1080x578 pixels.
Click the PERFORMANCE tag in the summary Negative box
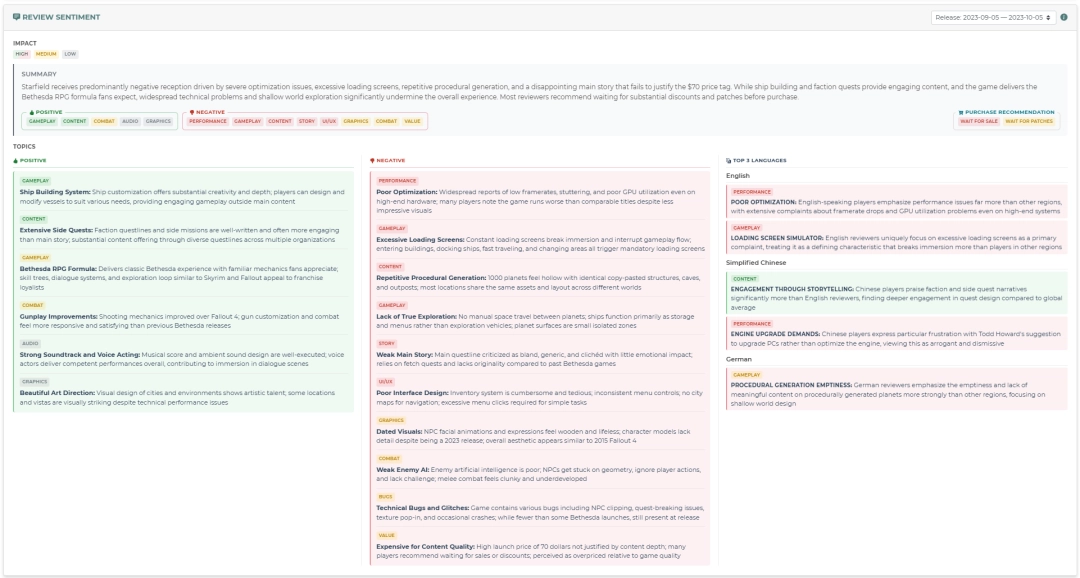coord(208,121)
